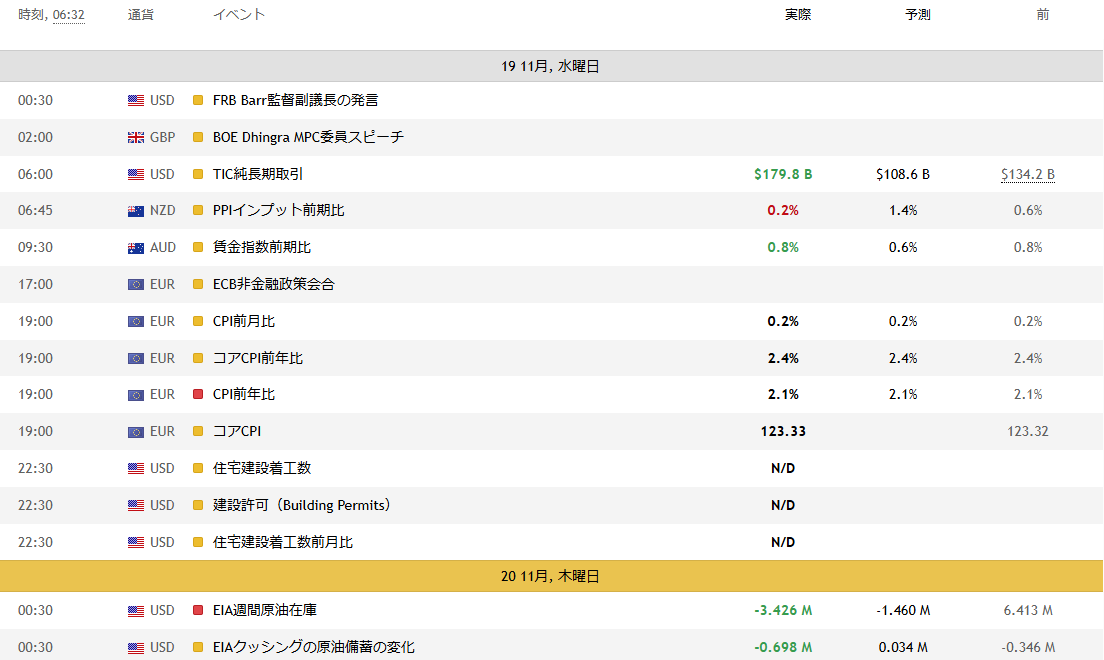Viewport: 1104px width, 660px height.
Task: Click the revised previous value $134.2 B
Action: coord(1027,174)
